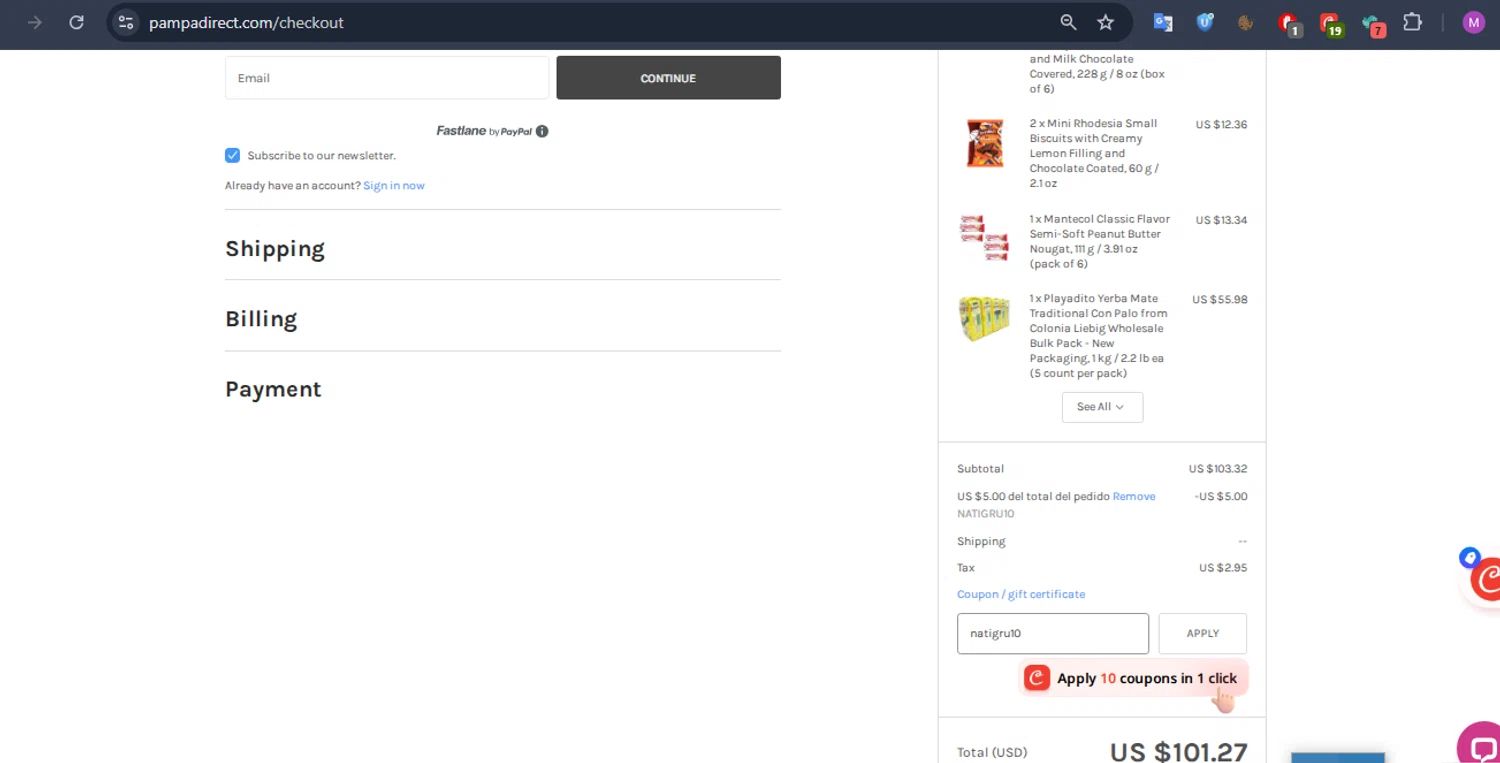Click the US $55.98 price

1219,299
